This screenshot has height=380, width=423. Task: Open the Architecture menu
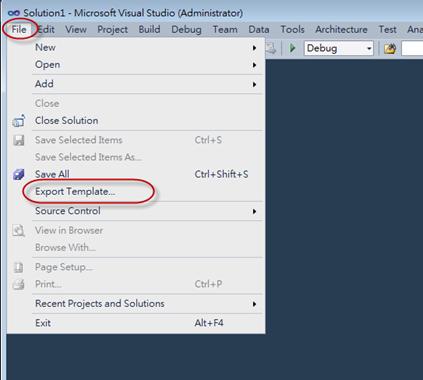[x=341, y=29]
